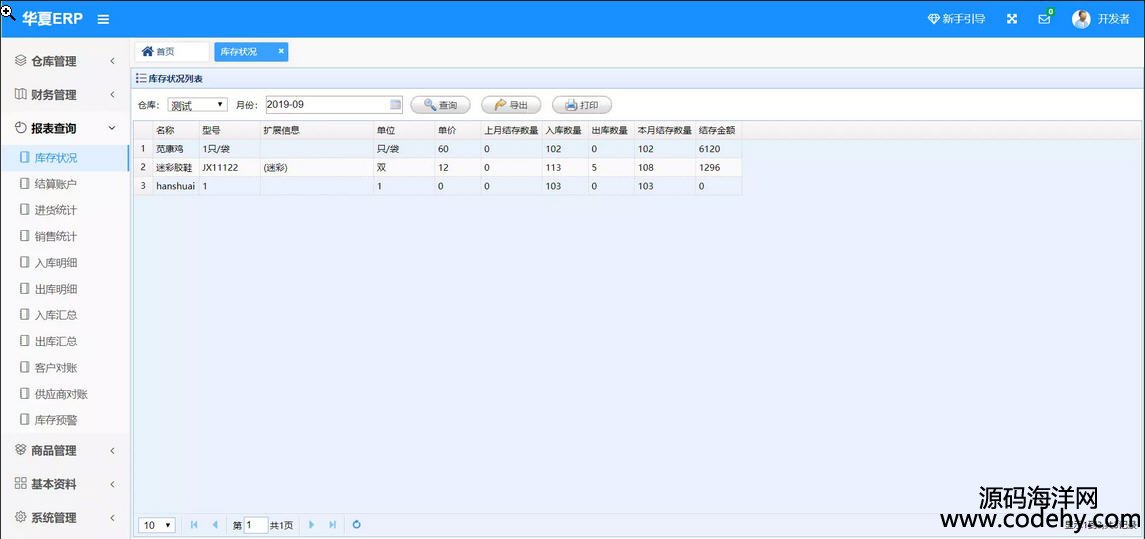The width and height of the screenshot is (1145, 539).
Task: Click the 查询 search button
Action: [x=440, y=105]
